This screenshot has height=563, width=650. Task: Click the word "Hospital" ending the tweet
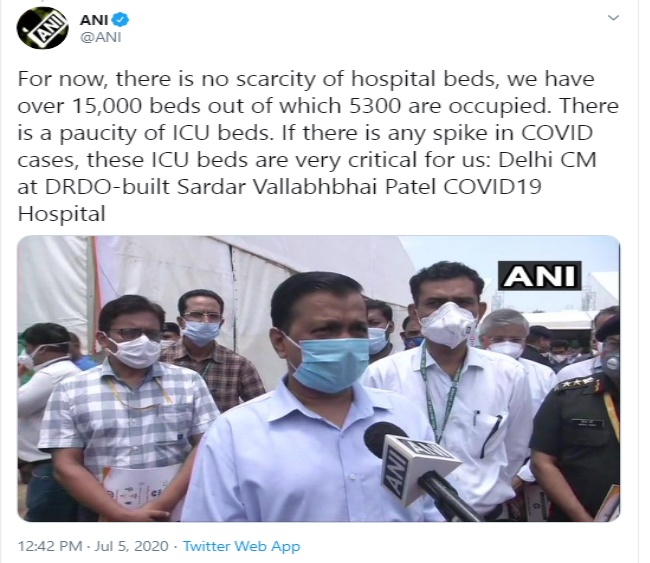61,214
